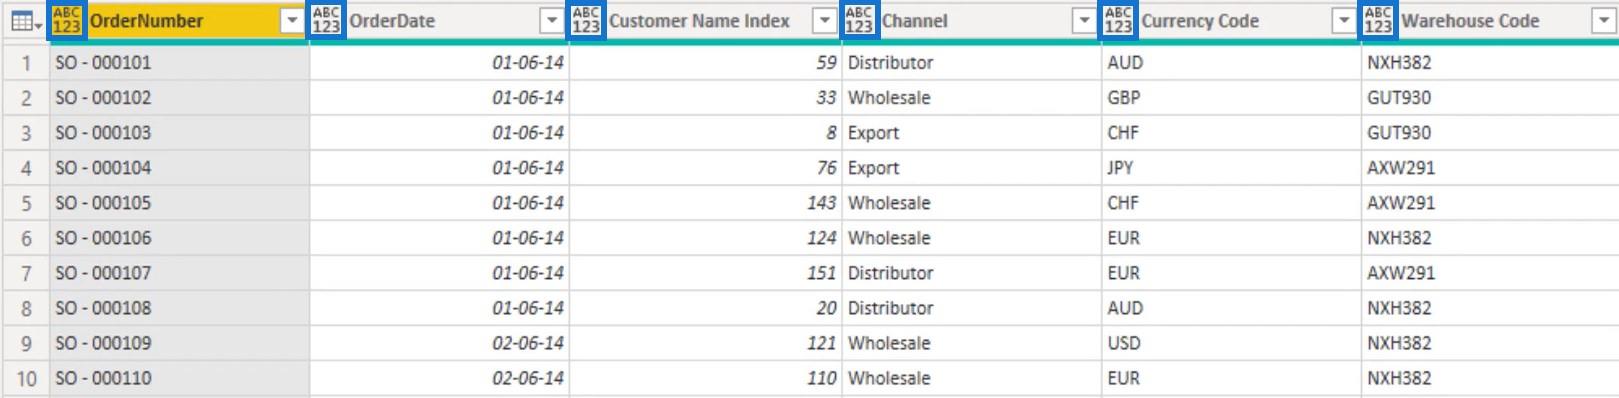Viewport: 1619px width, 398px height.
Task: Select the Warehouse Code column header
Action: click(x=1490, y=21)
